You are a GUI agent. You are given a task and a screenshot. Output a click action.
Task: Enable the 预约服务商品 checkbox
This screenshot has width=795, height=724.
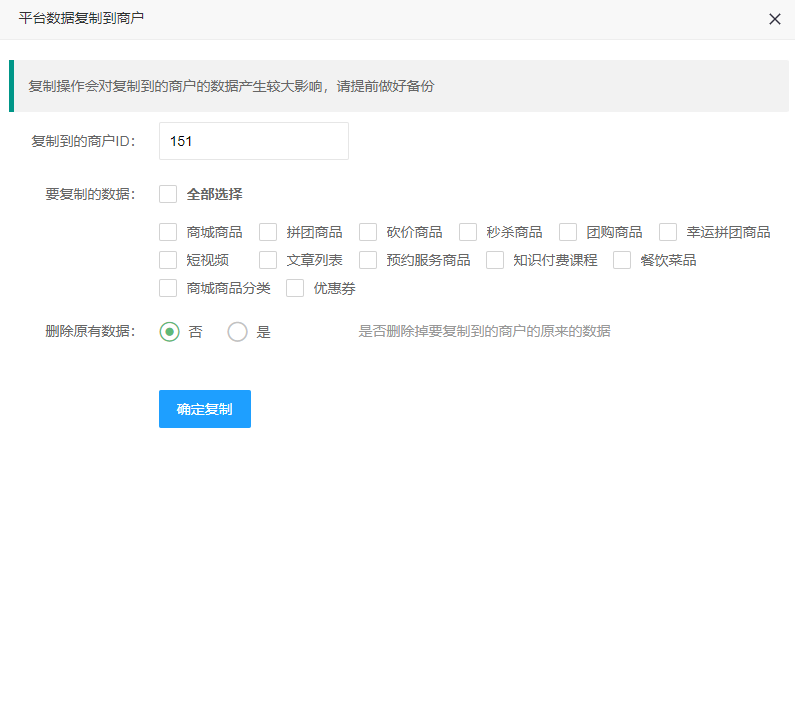(x=368, y=260)
